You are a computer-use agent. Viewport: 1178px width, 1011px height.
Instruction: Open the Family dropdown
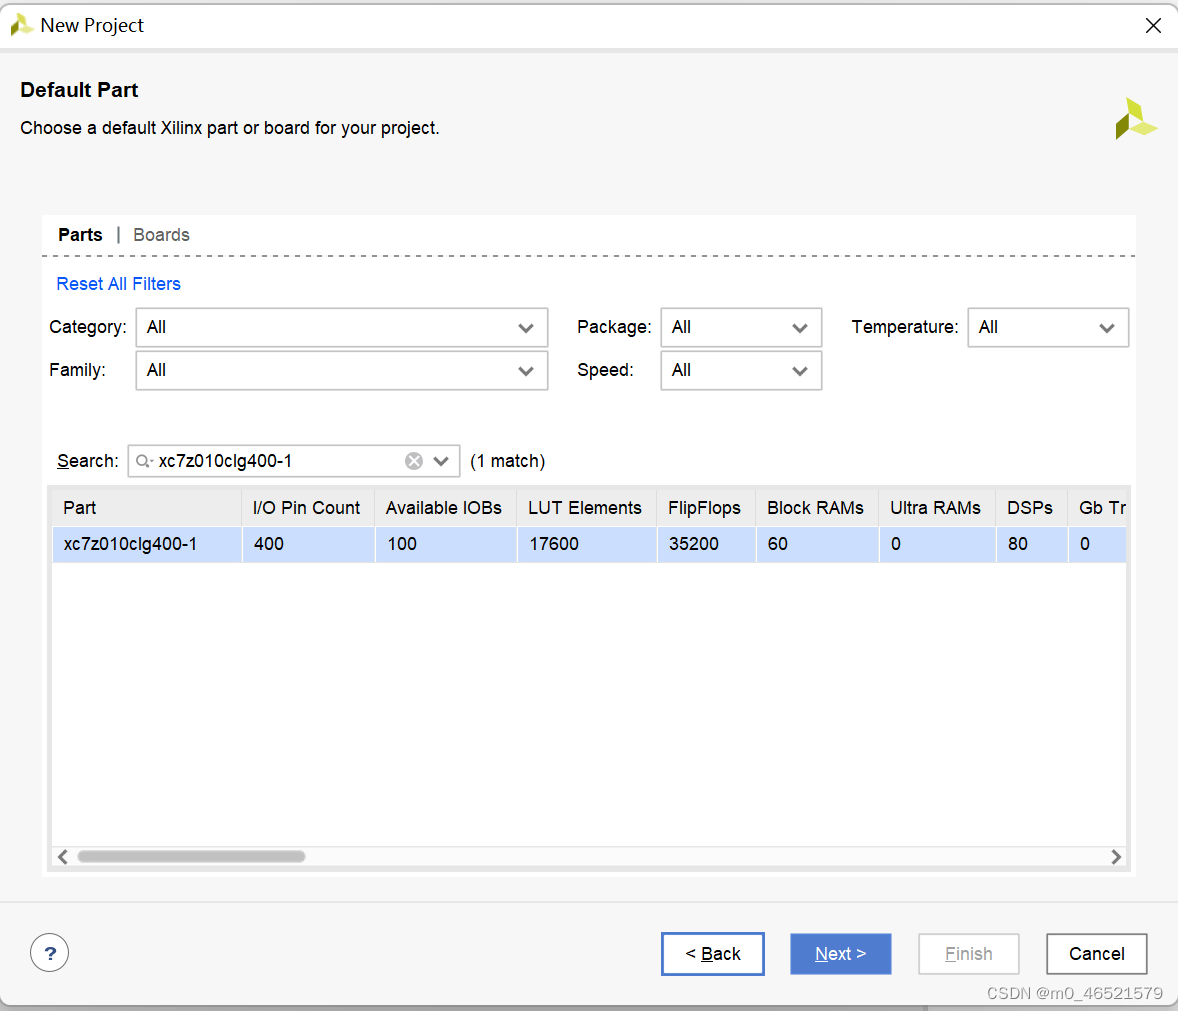[x=342, y=370]
